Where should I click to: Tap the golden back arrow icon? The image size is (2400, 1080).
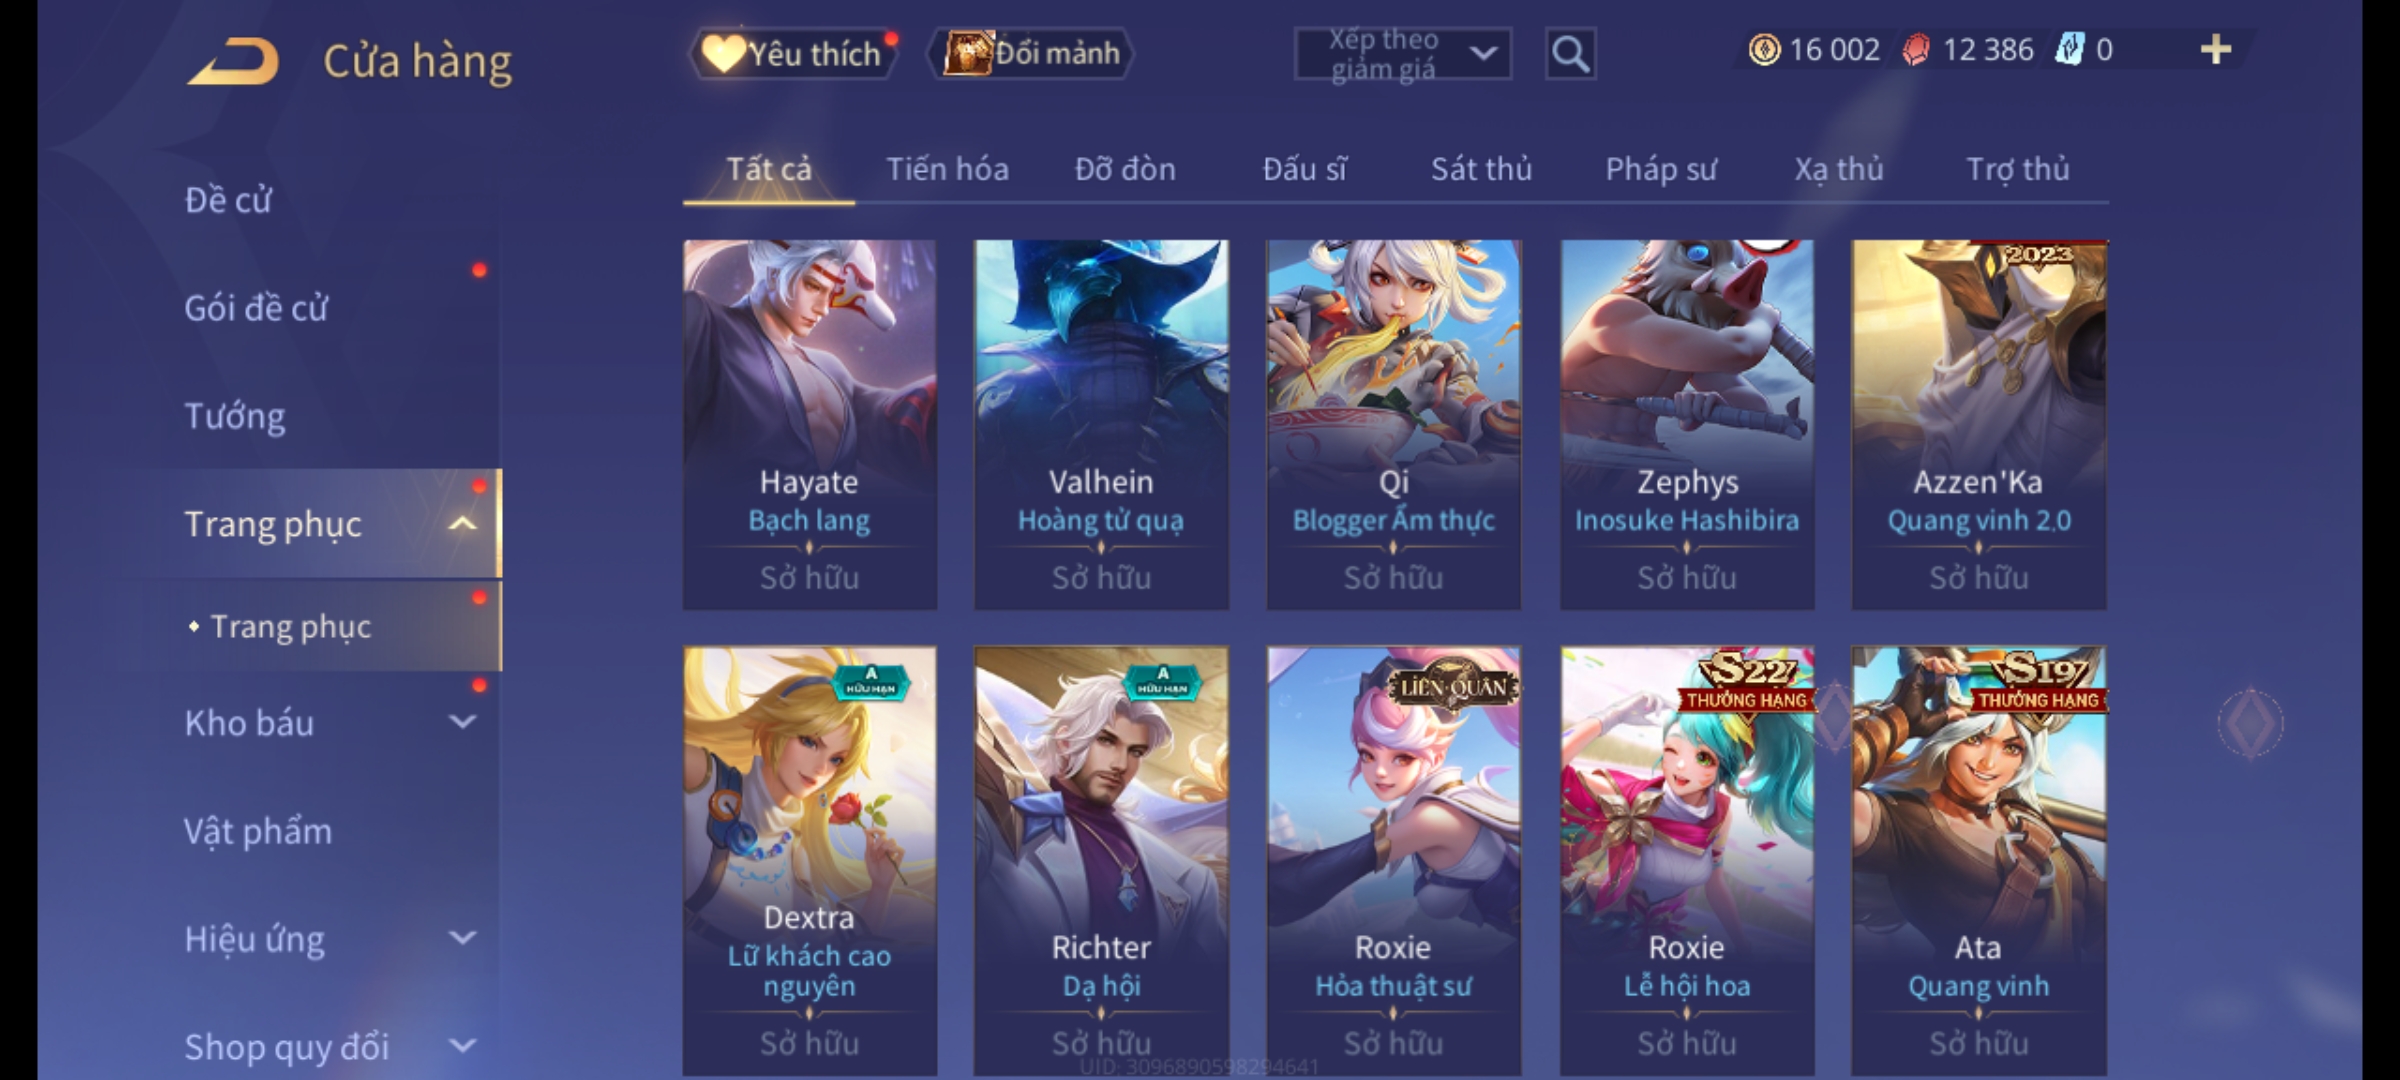pyautogui.click(x=232, y=62)
